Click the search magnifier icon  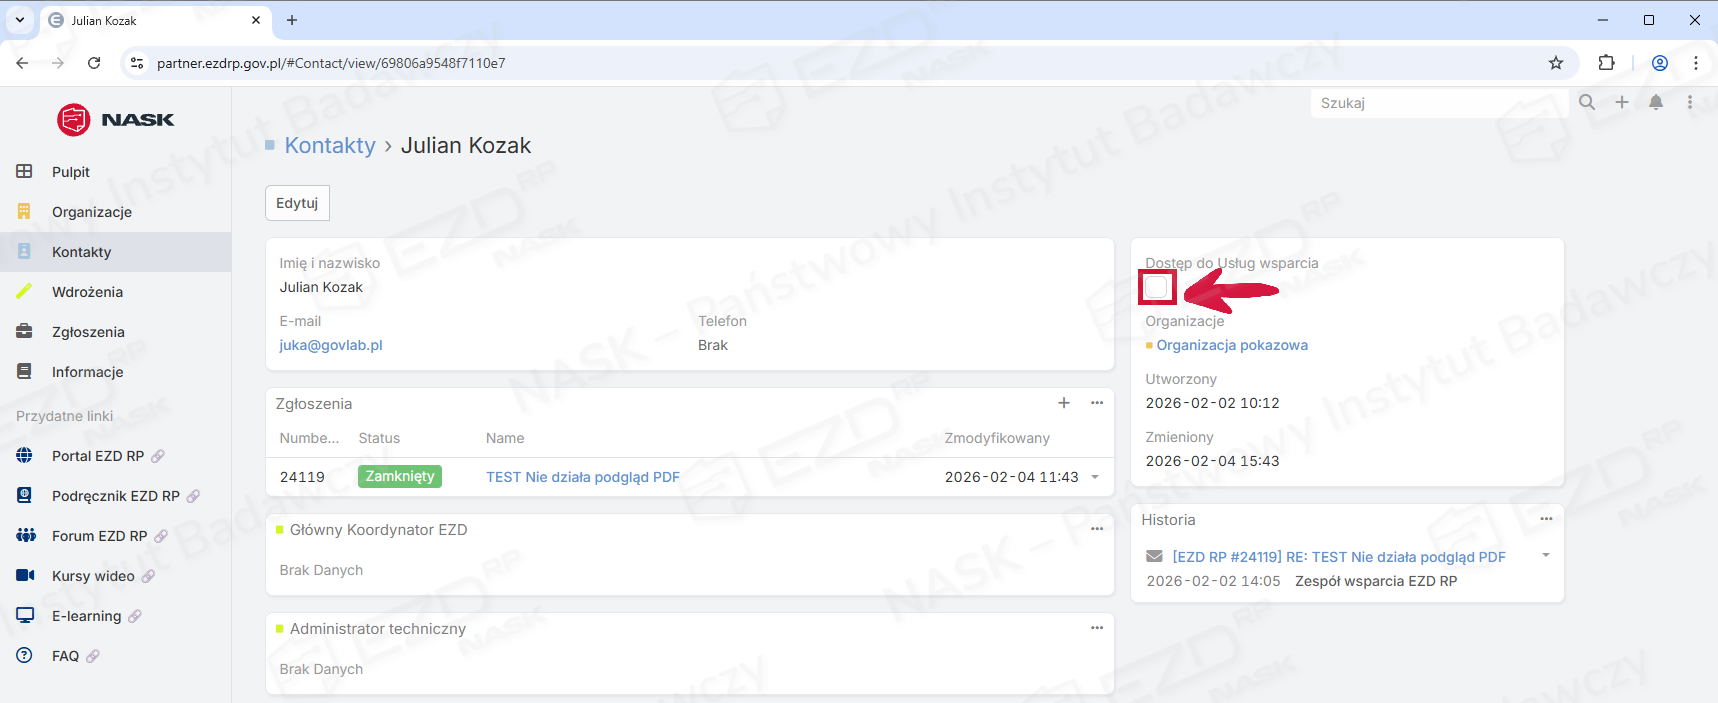(x=1587, y=102)
